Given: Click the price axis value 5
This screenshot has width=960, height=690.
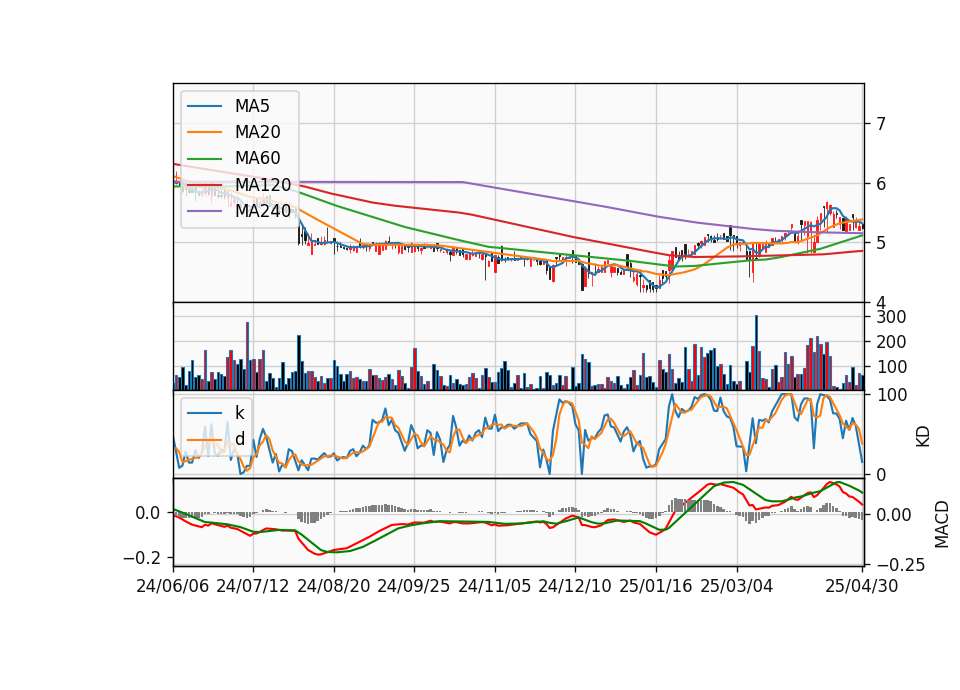Looking at the screenshot, I should coord(880,243).
